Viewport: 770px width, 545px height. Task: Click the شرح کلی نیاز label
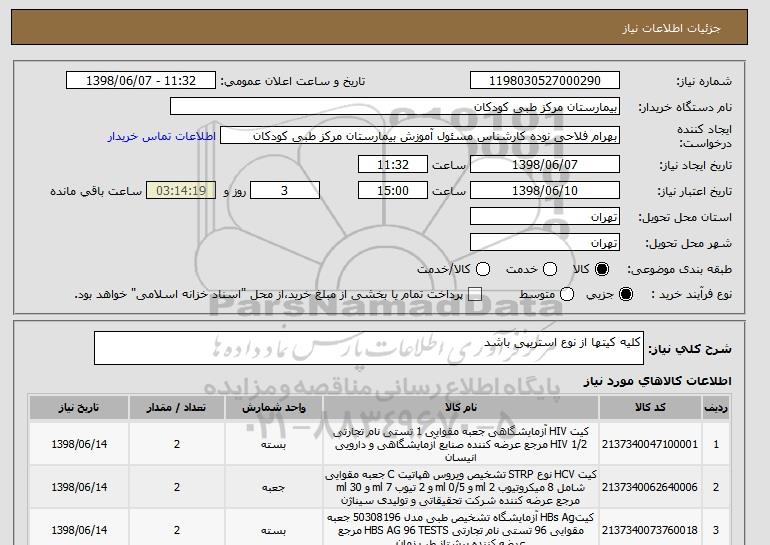click(x=690, y=349)
